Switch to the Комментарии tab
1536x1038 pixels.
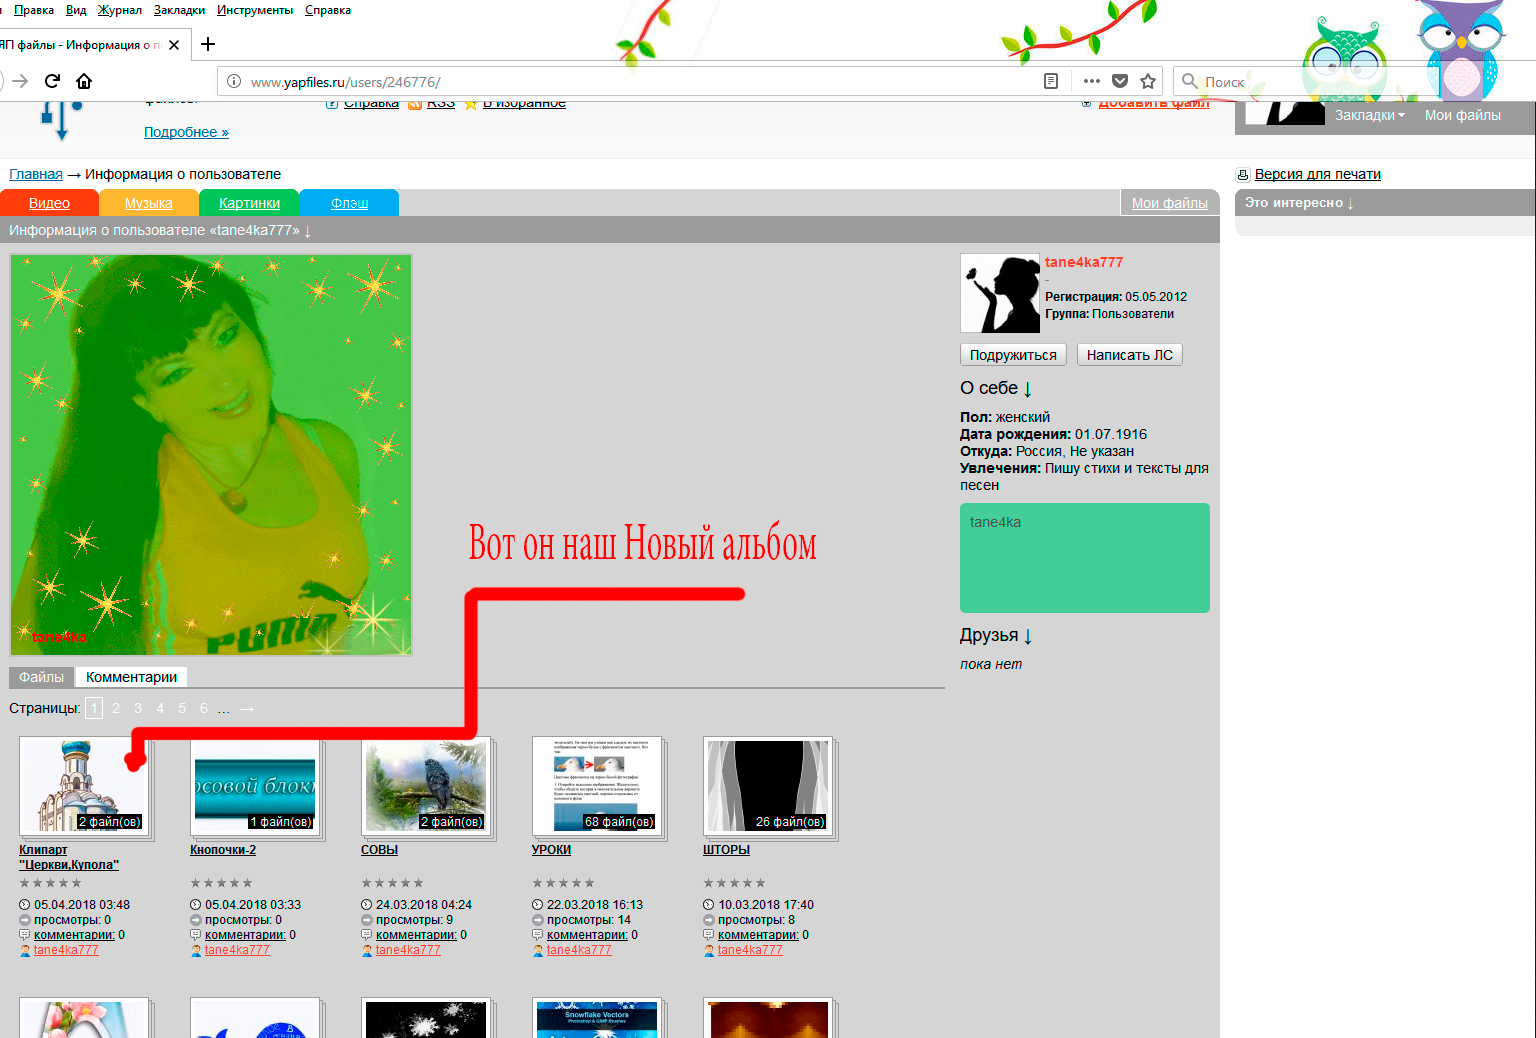pos(131,677)
